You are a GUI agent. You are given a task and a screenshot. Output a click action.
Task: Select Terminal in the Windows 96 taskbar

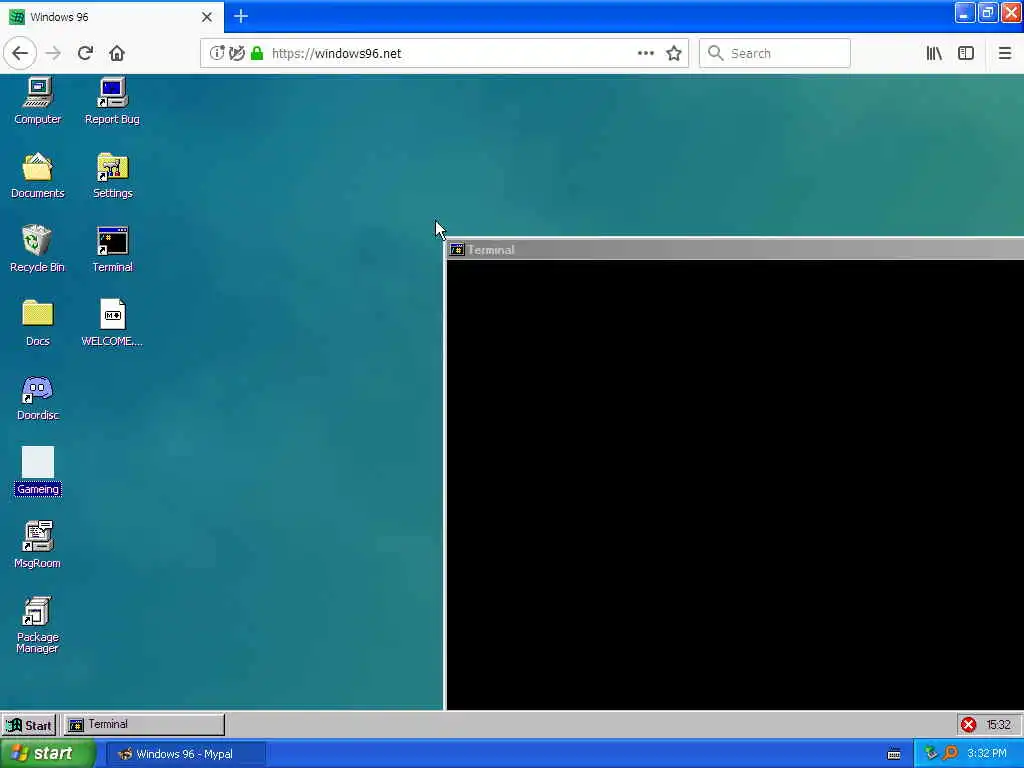click(x=144, y=725)
